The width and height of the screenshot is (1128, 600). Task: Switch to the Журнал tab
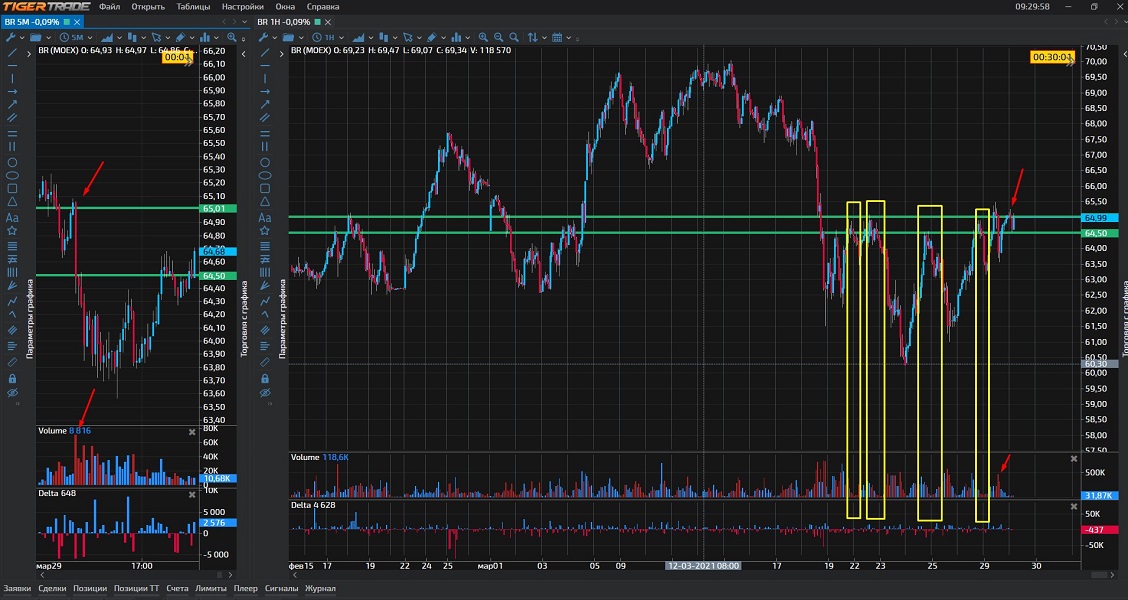point(320,588)
